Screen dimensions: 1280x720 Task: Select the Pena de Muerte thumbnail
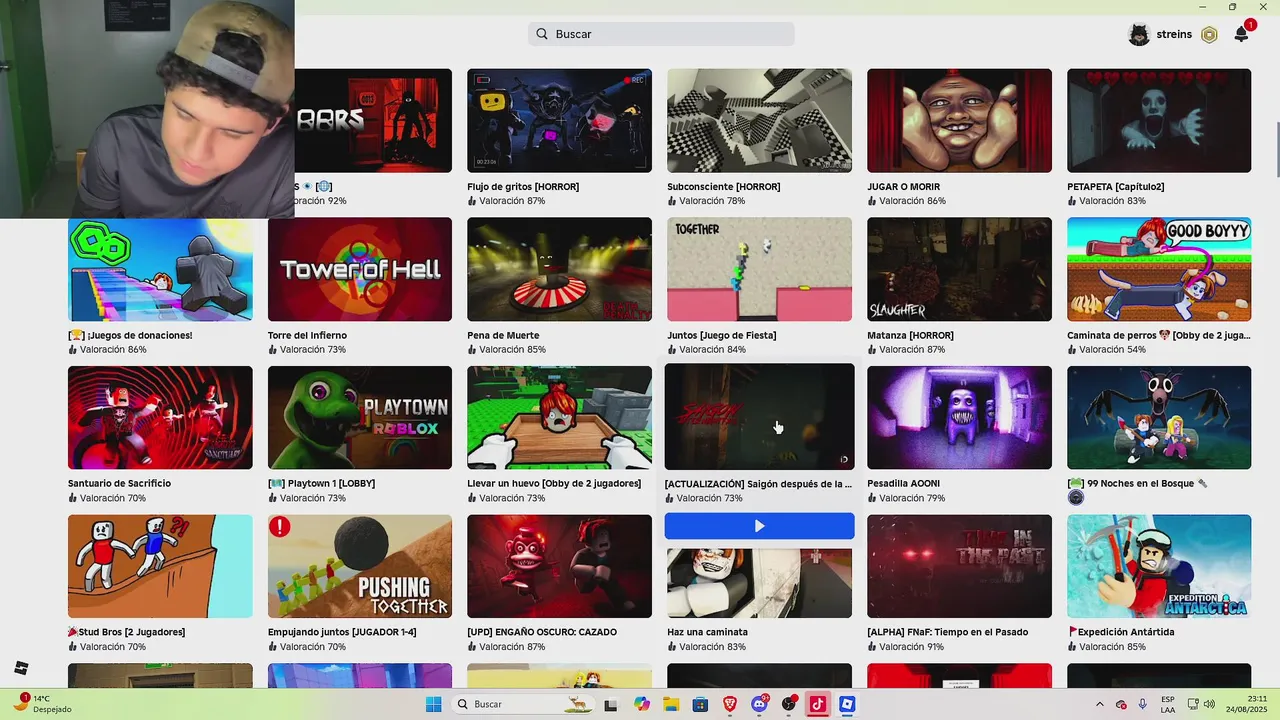tap(559, 269)
